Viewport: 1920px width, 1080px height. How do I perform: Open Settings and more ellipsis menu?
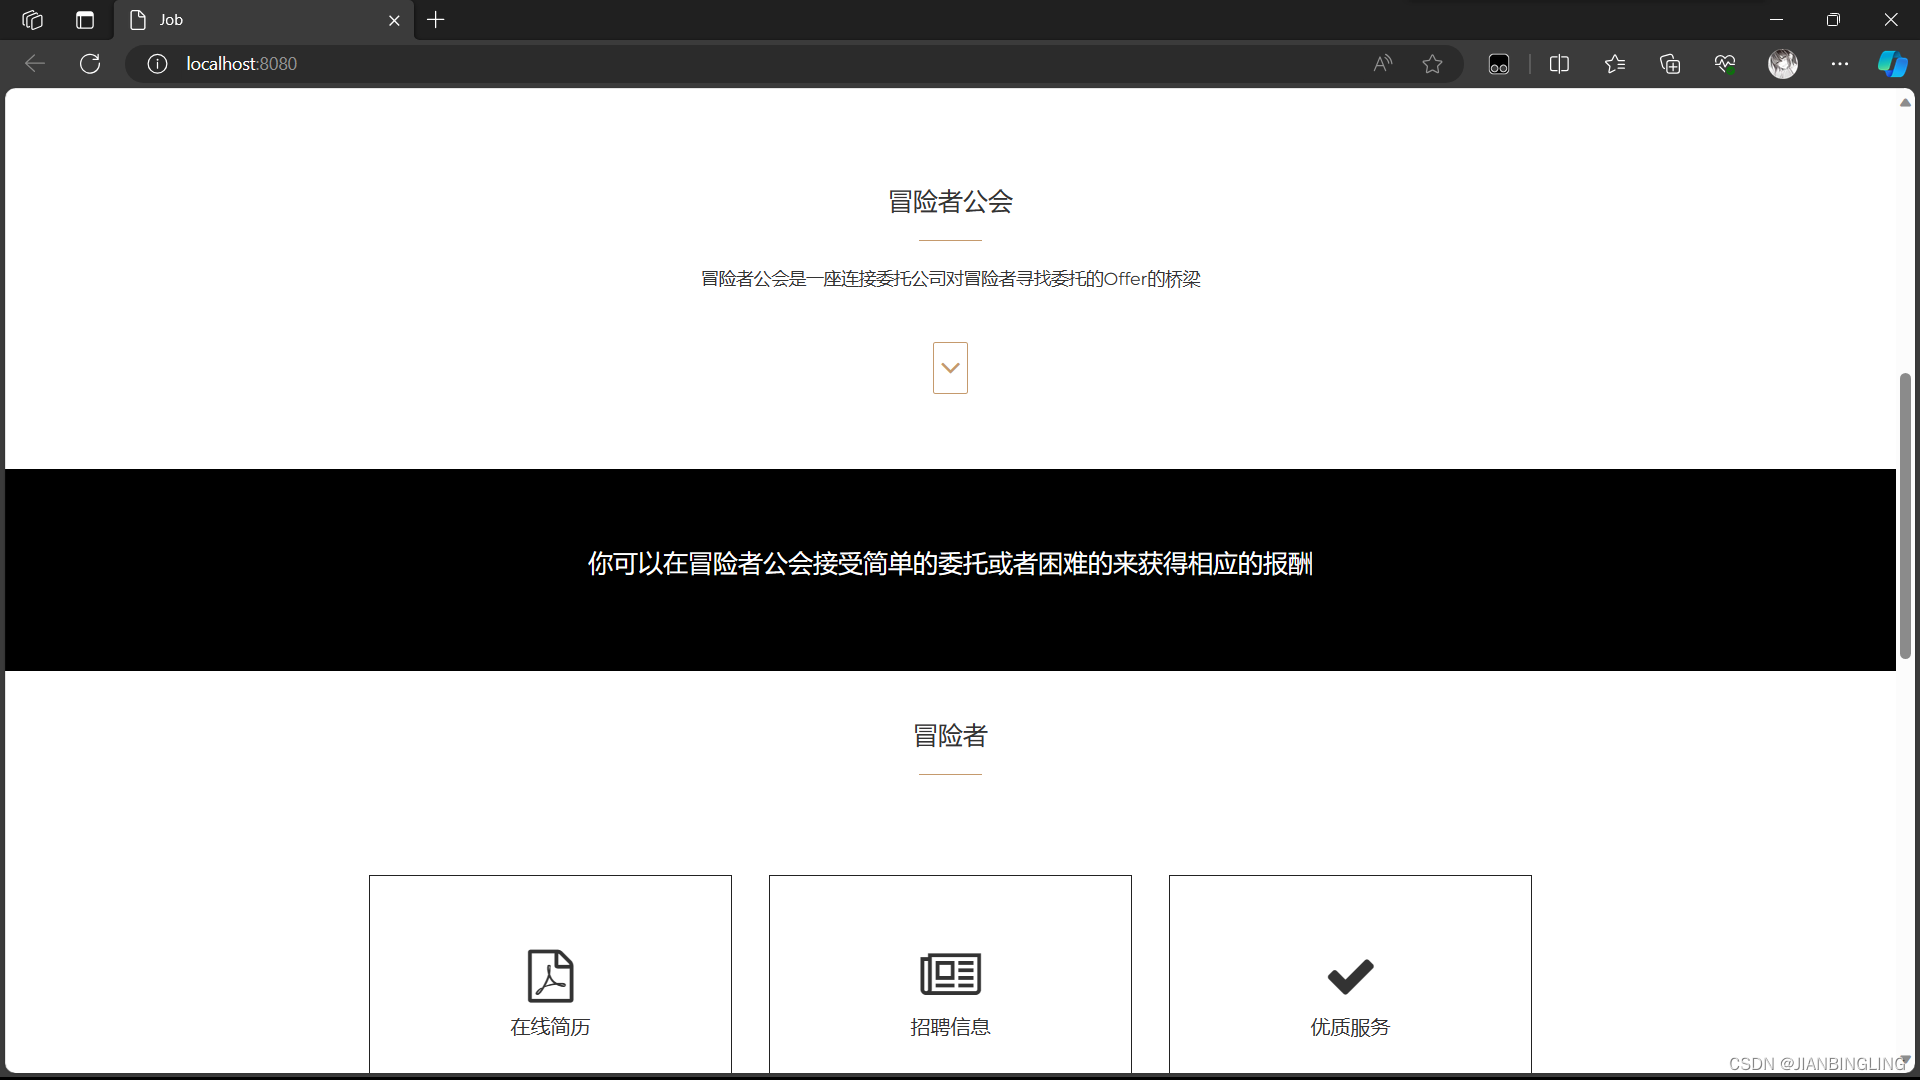point(1839,64)
